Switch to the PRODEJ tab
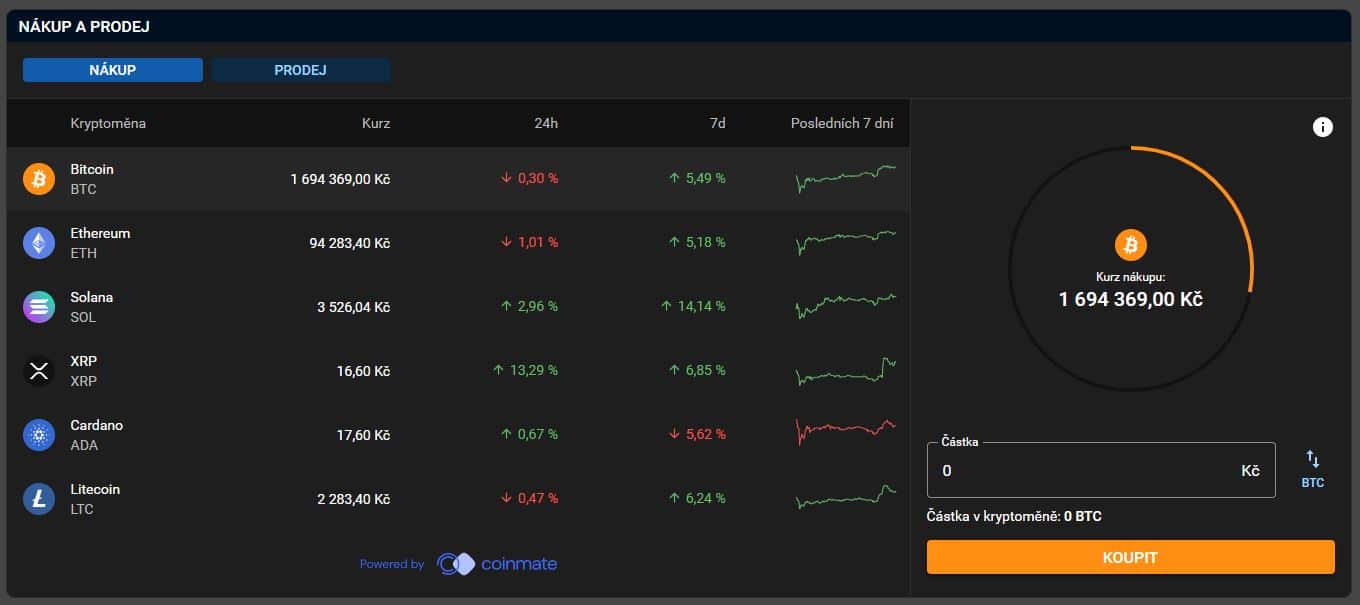1360x605 pixels. coord(301,70)
